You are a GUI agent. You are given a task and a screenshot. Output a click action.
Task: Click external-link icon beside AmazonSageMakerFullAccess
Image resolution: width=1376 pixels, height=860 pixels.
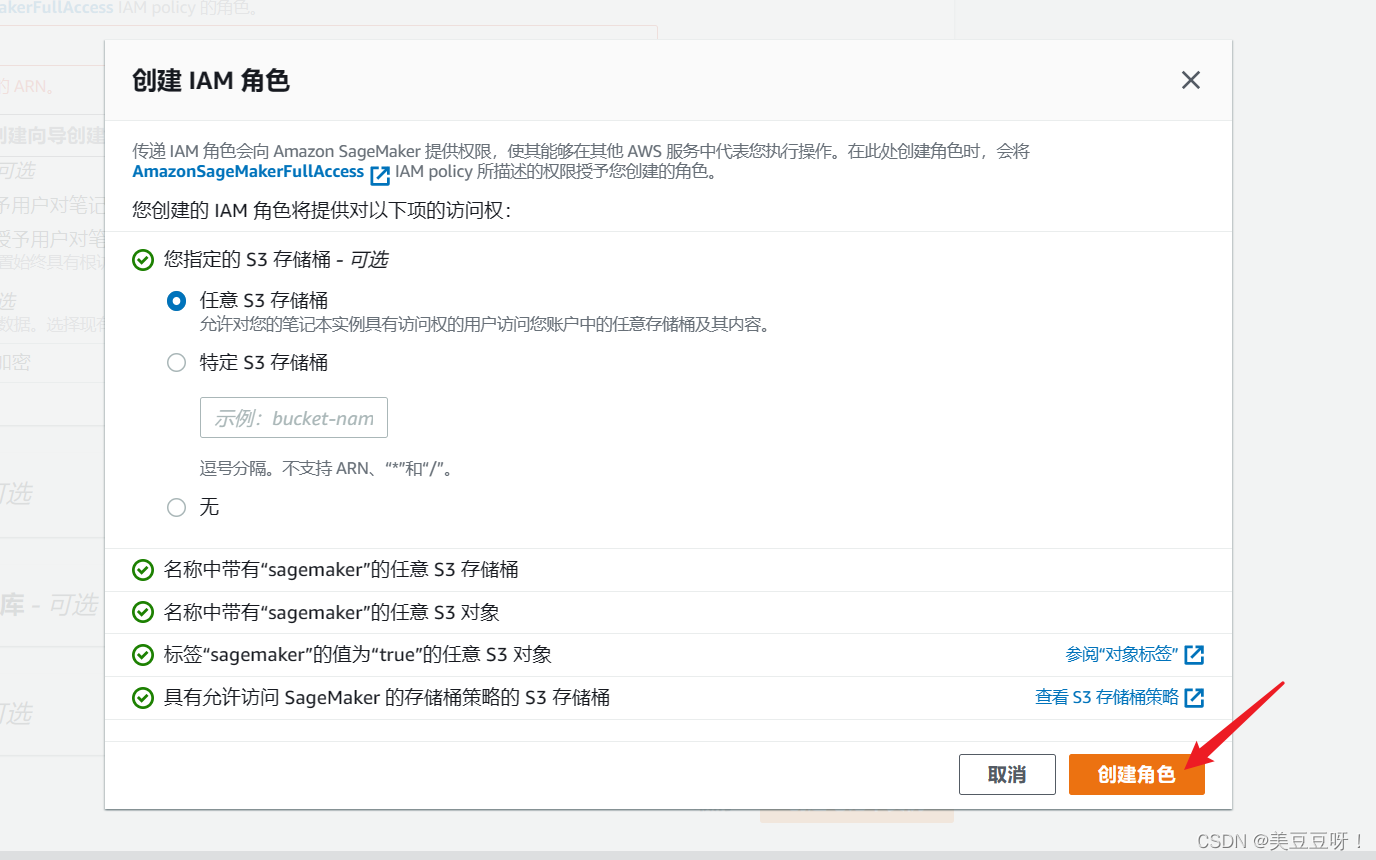[380, 176]
